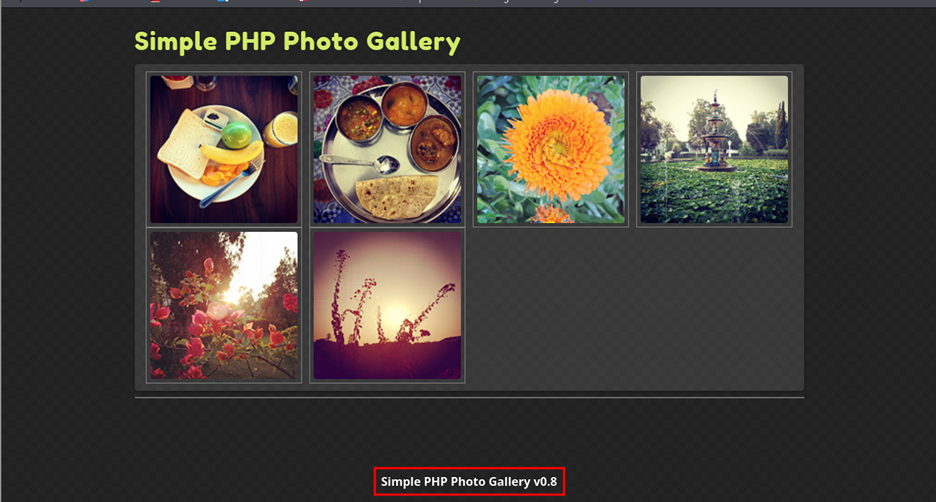936x502 pixels.
Task: Click the fountain structure in garden photo
Action: tap(714, 133)
